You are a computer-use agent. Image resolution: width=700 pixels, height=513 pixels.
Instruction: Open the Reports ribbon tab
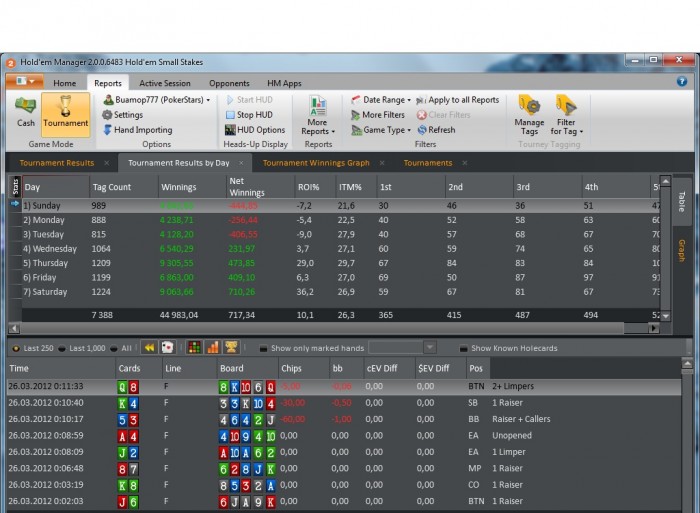[x=108, y=83]
